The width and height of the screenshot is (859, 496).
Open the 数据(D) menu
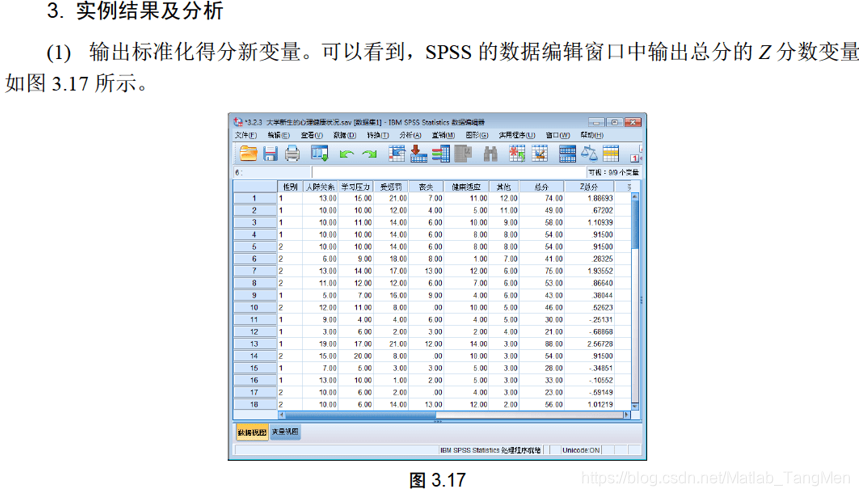click(x=344, y=135)
